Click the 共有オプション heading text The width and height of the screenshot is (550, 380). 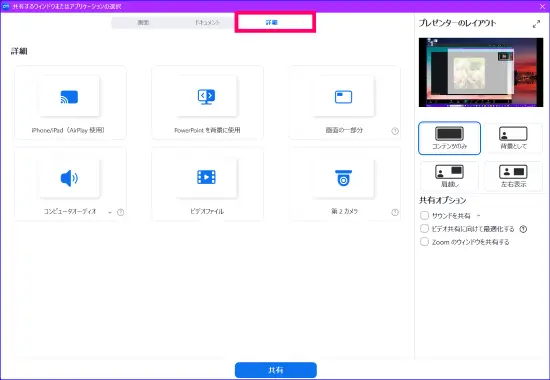click(443, 200)
